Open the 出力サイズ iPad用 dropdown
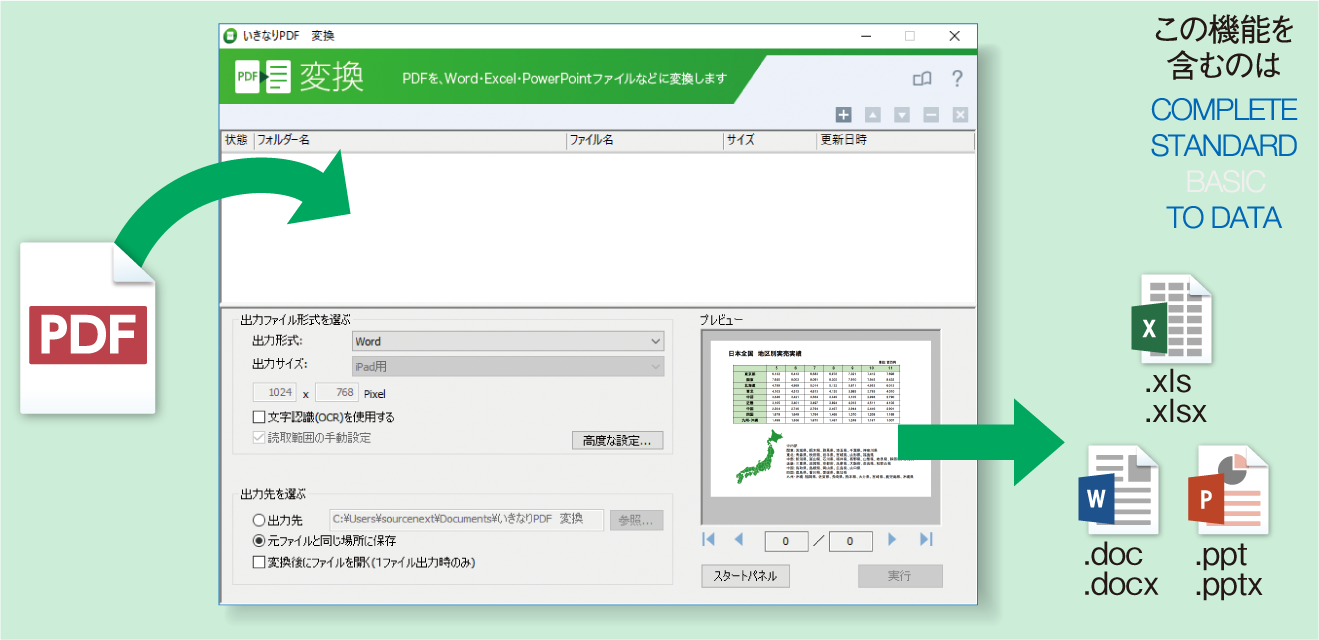This screenshot has width=1319, height=640. pyautogui.click(x=508, y=366)
